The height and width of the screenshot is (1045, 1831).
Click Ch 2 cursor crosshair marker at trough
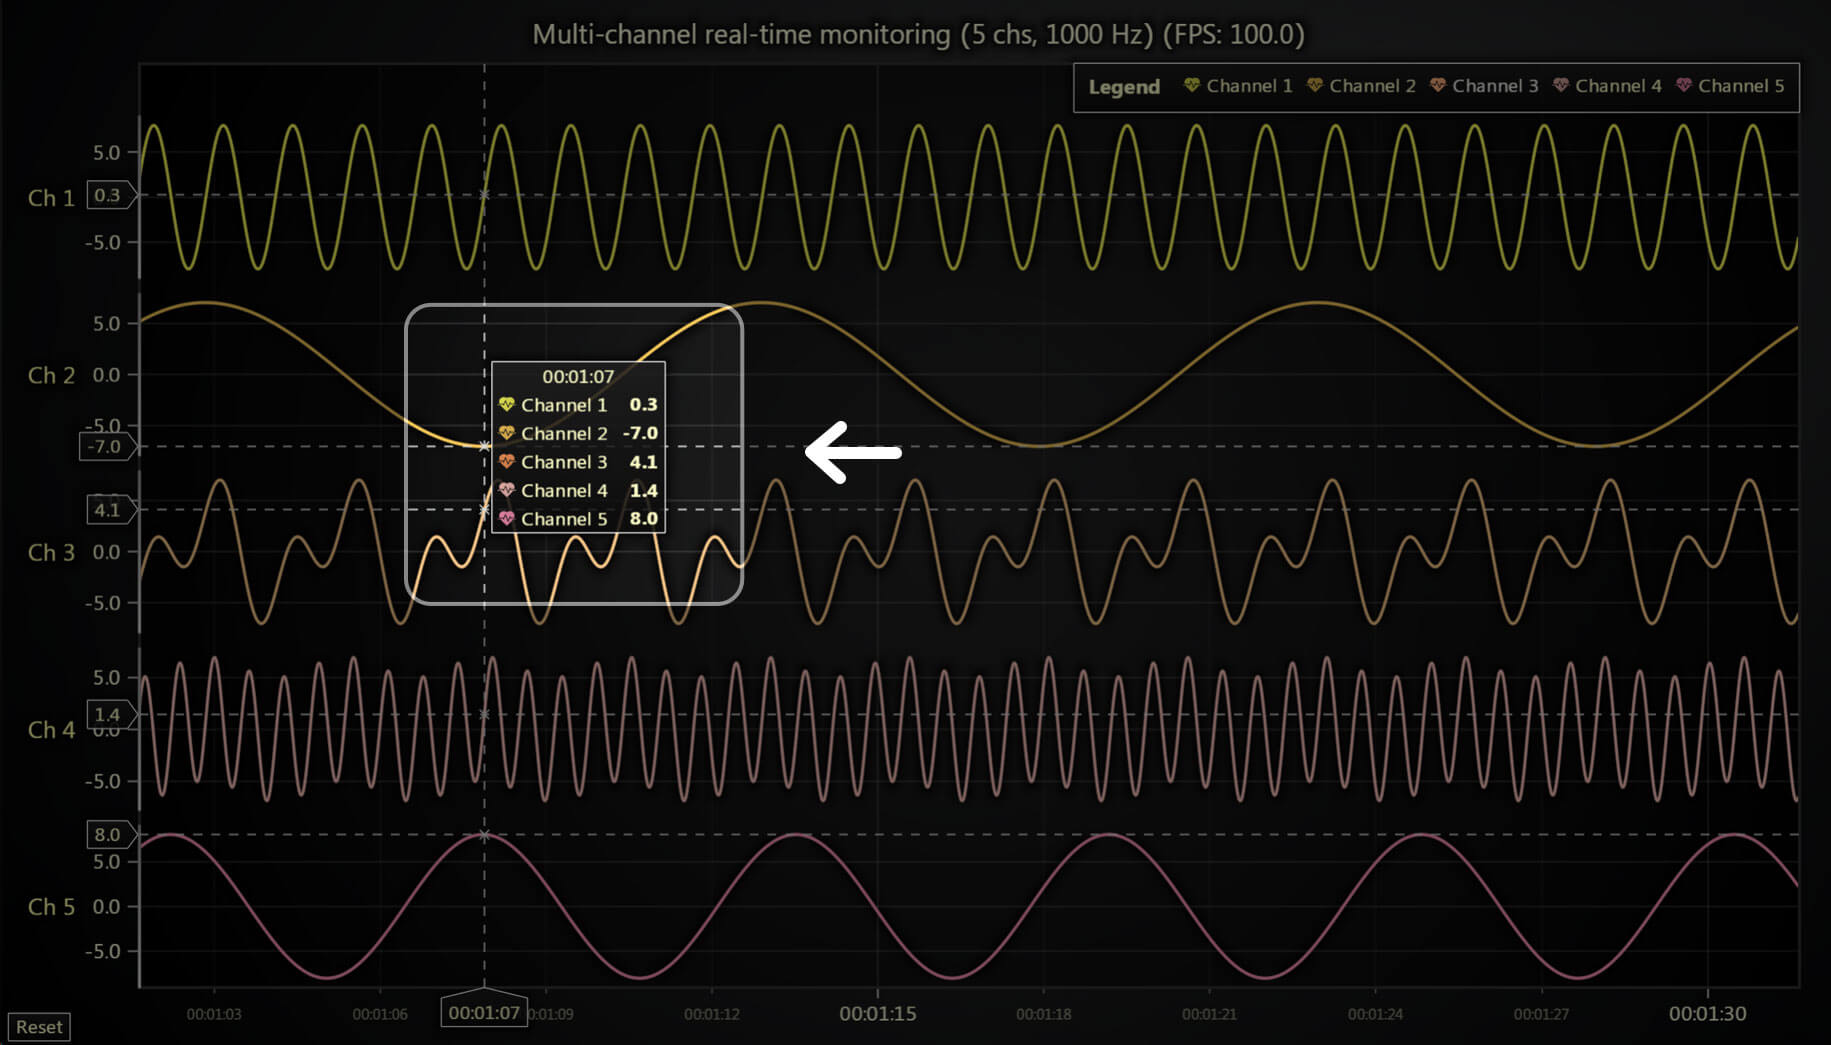coord(484,447)
